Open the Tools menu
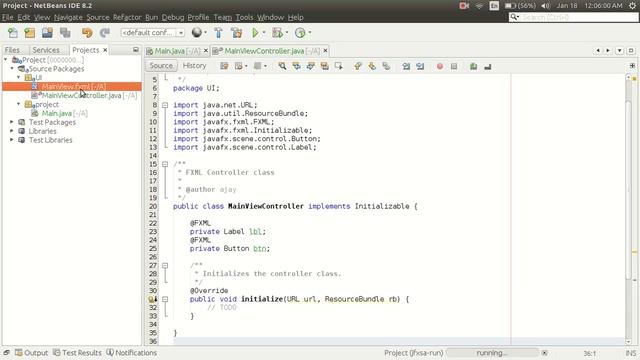Viewport: 640px width, 360px height. [x=244, y=17]
